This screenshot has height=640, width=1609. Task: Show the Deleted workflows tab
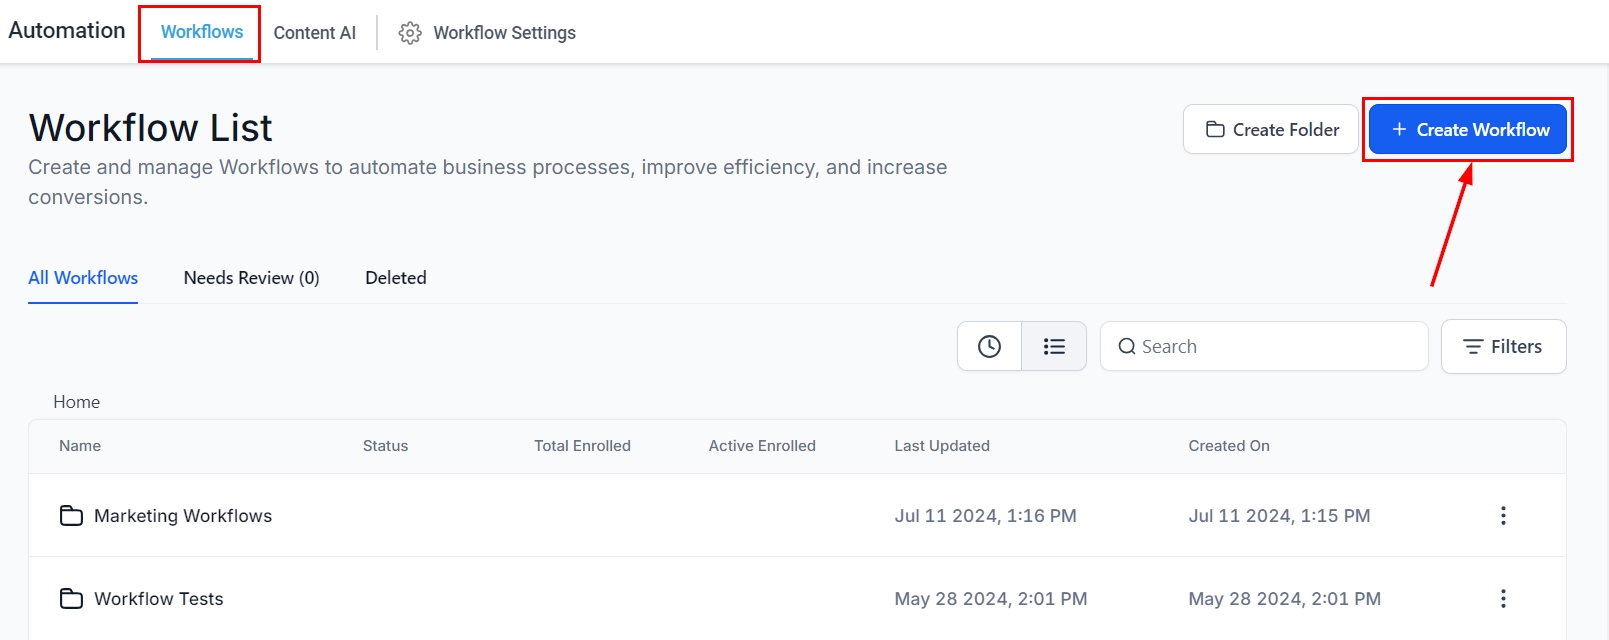pyautogui.click(x=395, y=278)
